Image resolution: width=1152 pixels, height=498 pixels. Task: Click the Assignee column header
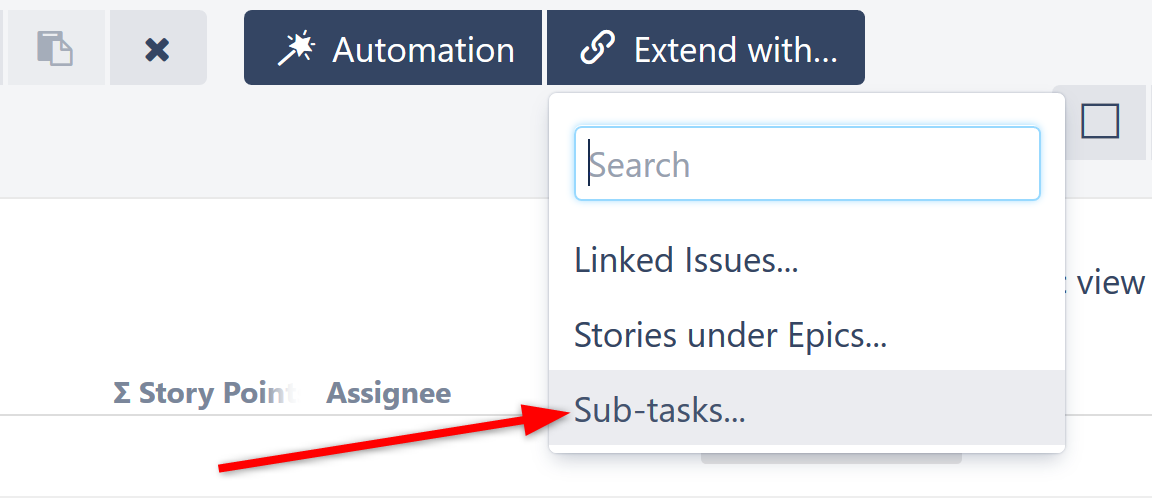(388, 393)
